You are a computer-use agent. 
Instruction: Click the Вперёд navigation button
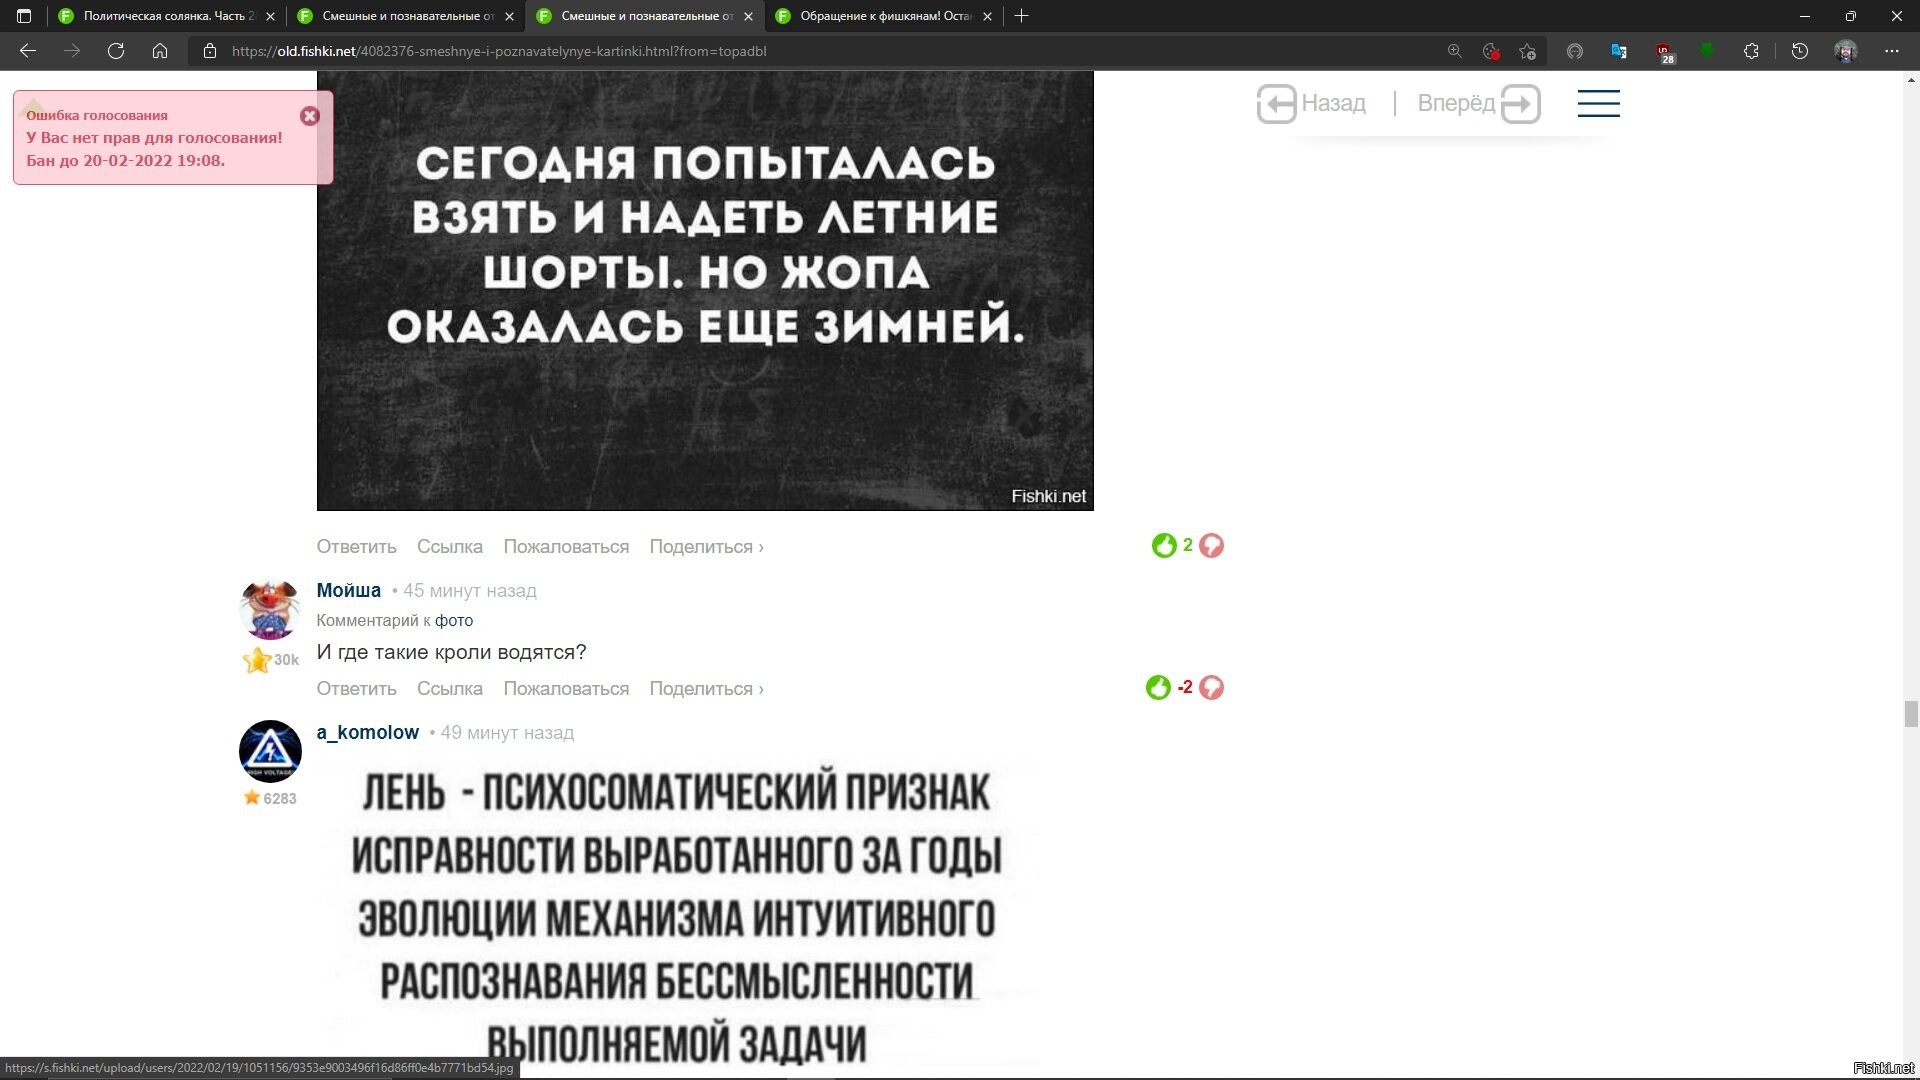point(1479,103)
